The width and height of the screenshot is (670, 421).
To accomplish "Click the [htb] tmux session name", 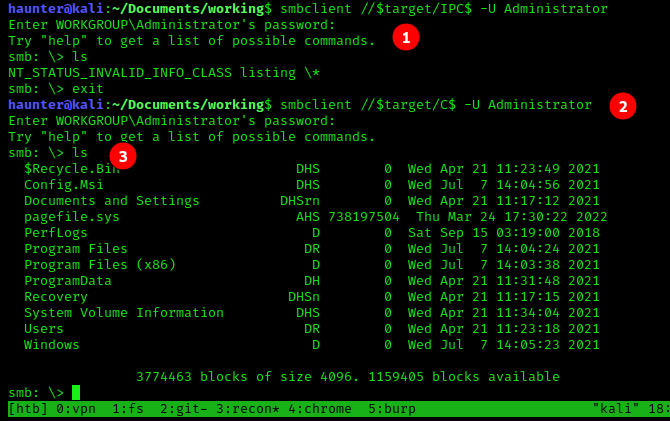I will tap(28, 409).
